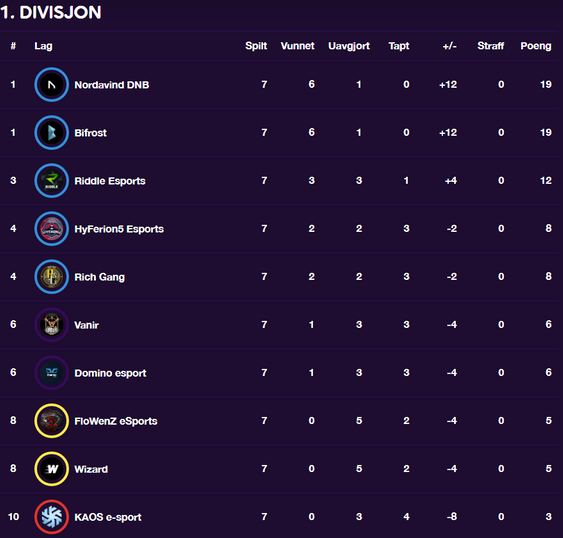Click the Wizard W logo

[51, 469]
